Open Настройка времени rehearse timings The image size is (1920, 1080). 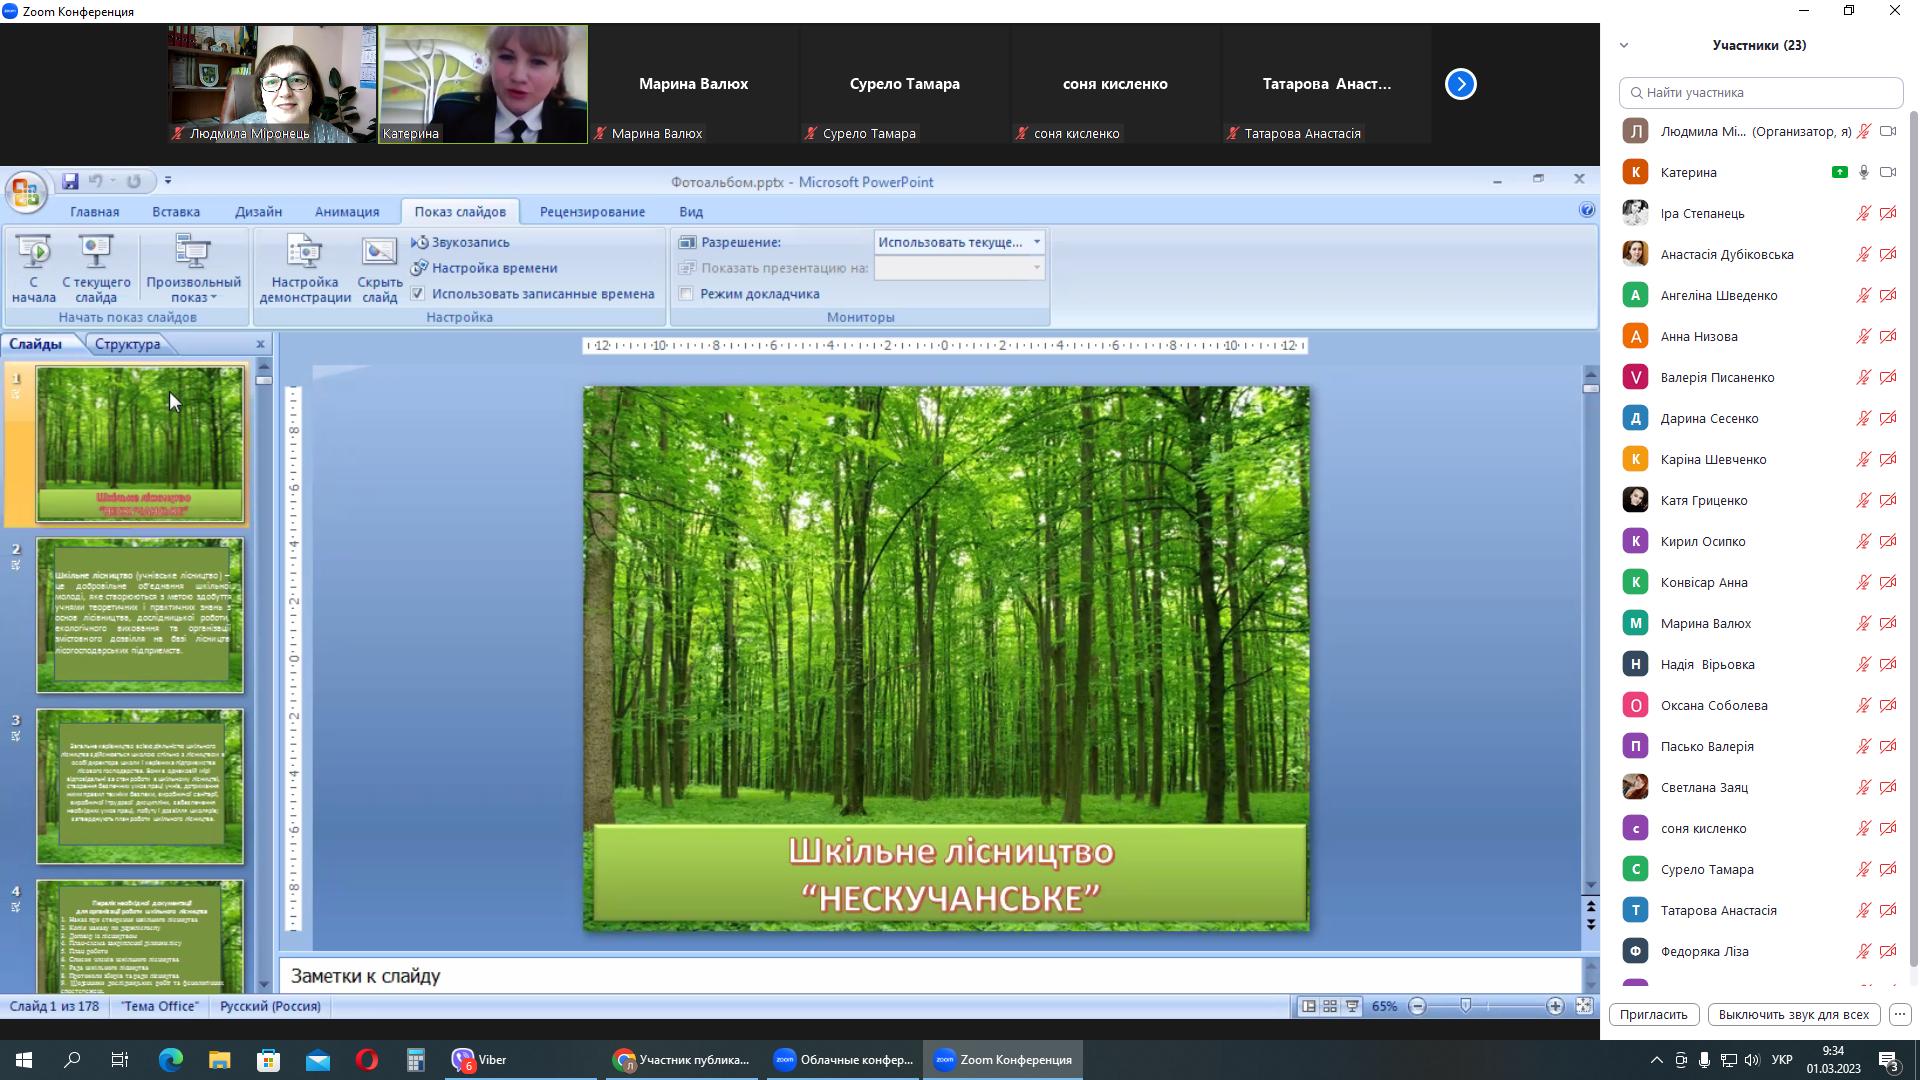pyautogui.click(x=494, y=268)
